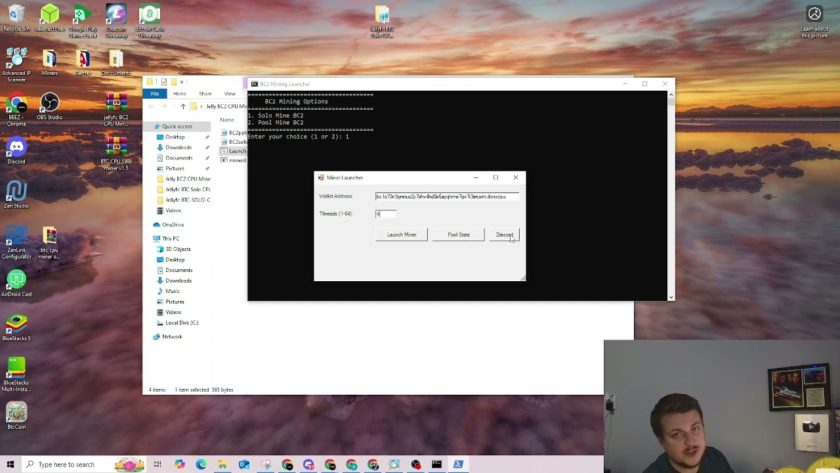Open the Recycle Bin desktop icon
Viewport: 840px width, 473px height.
[x=16, y=16]
